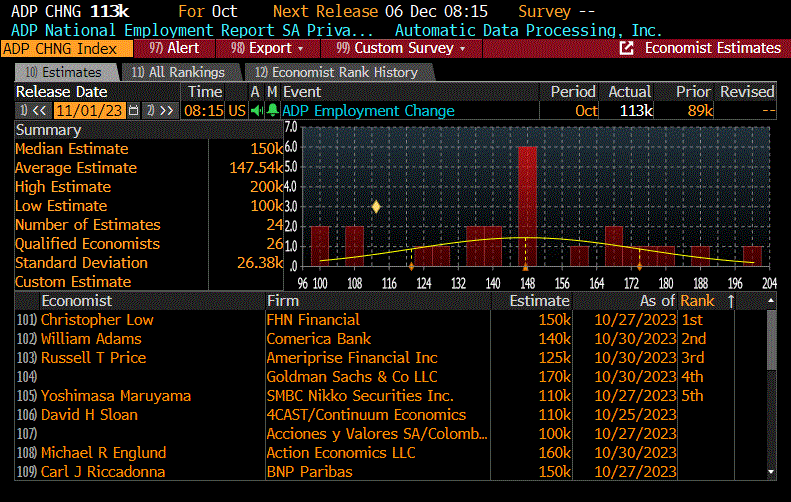Click the Low Estimate value 100k
Viewport: 791px width, 502px height.
267,206
